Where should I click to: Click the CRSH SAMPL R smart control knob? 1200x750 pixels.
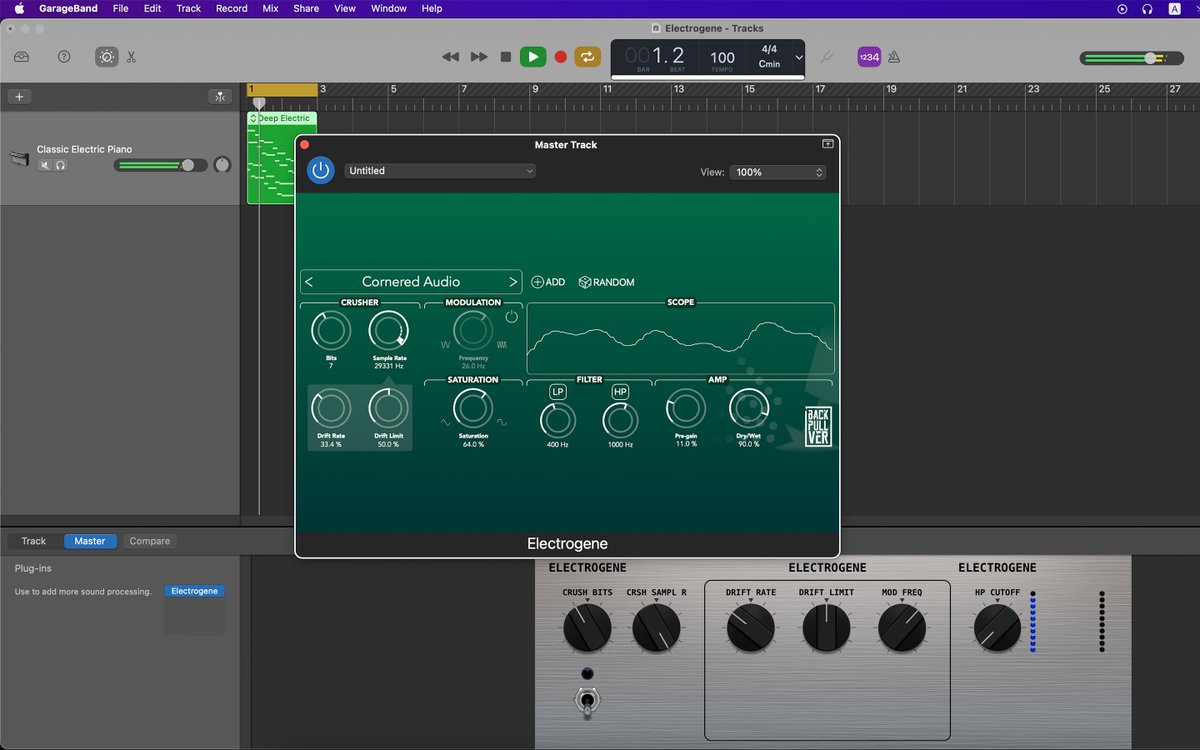(656, 628)
